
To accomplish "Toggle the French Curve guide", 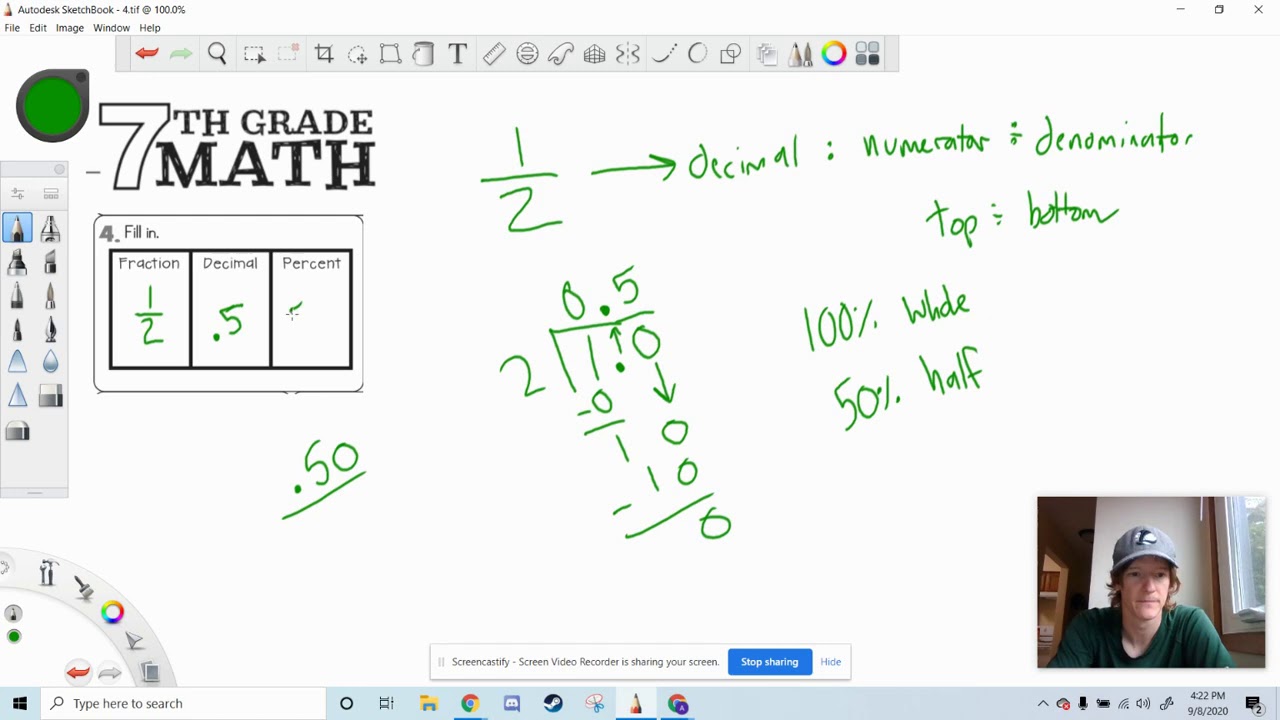I will pos(560,54).
